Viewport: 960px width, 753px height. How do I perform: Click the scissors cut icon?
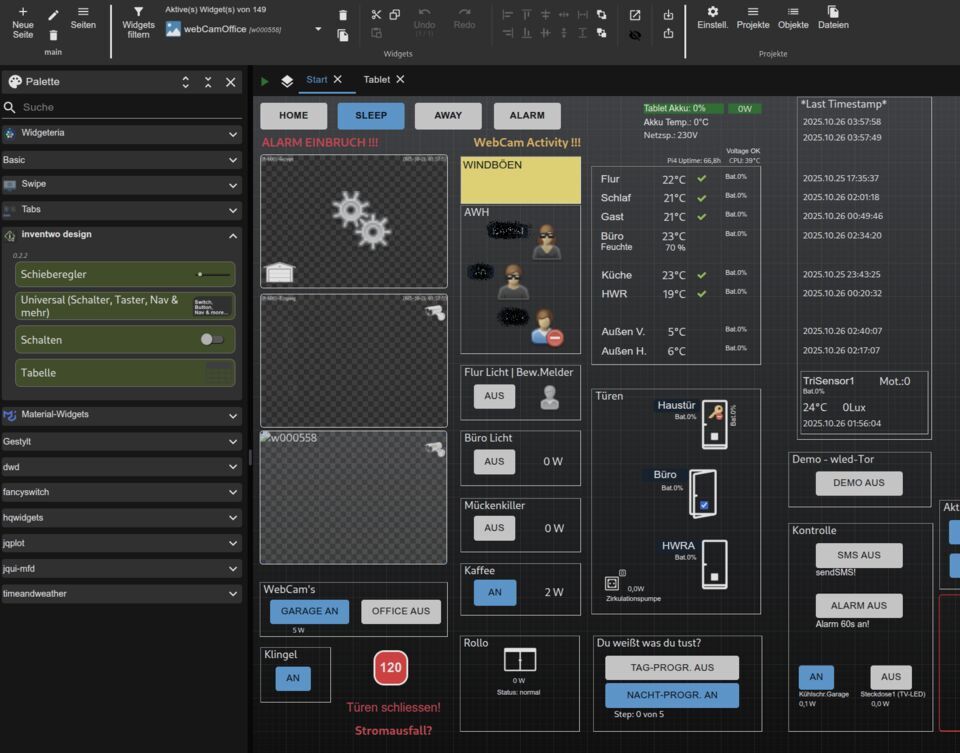click(x=376, y=14)
